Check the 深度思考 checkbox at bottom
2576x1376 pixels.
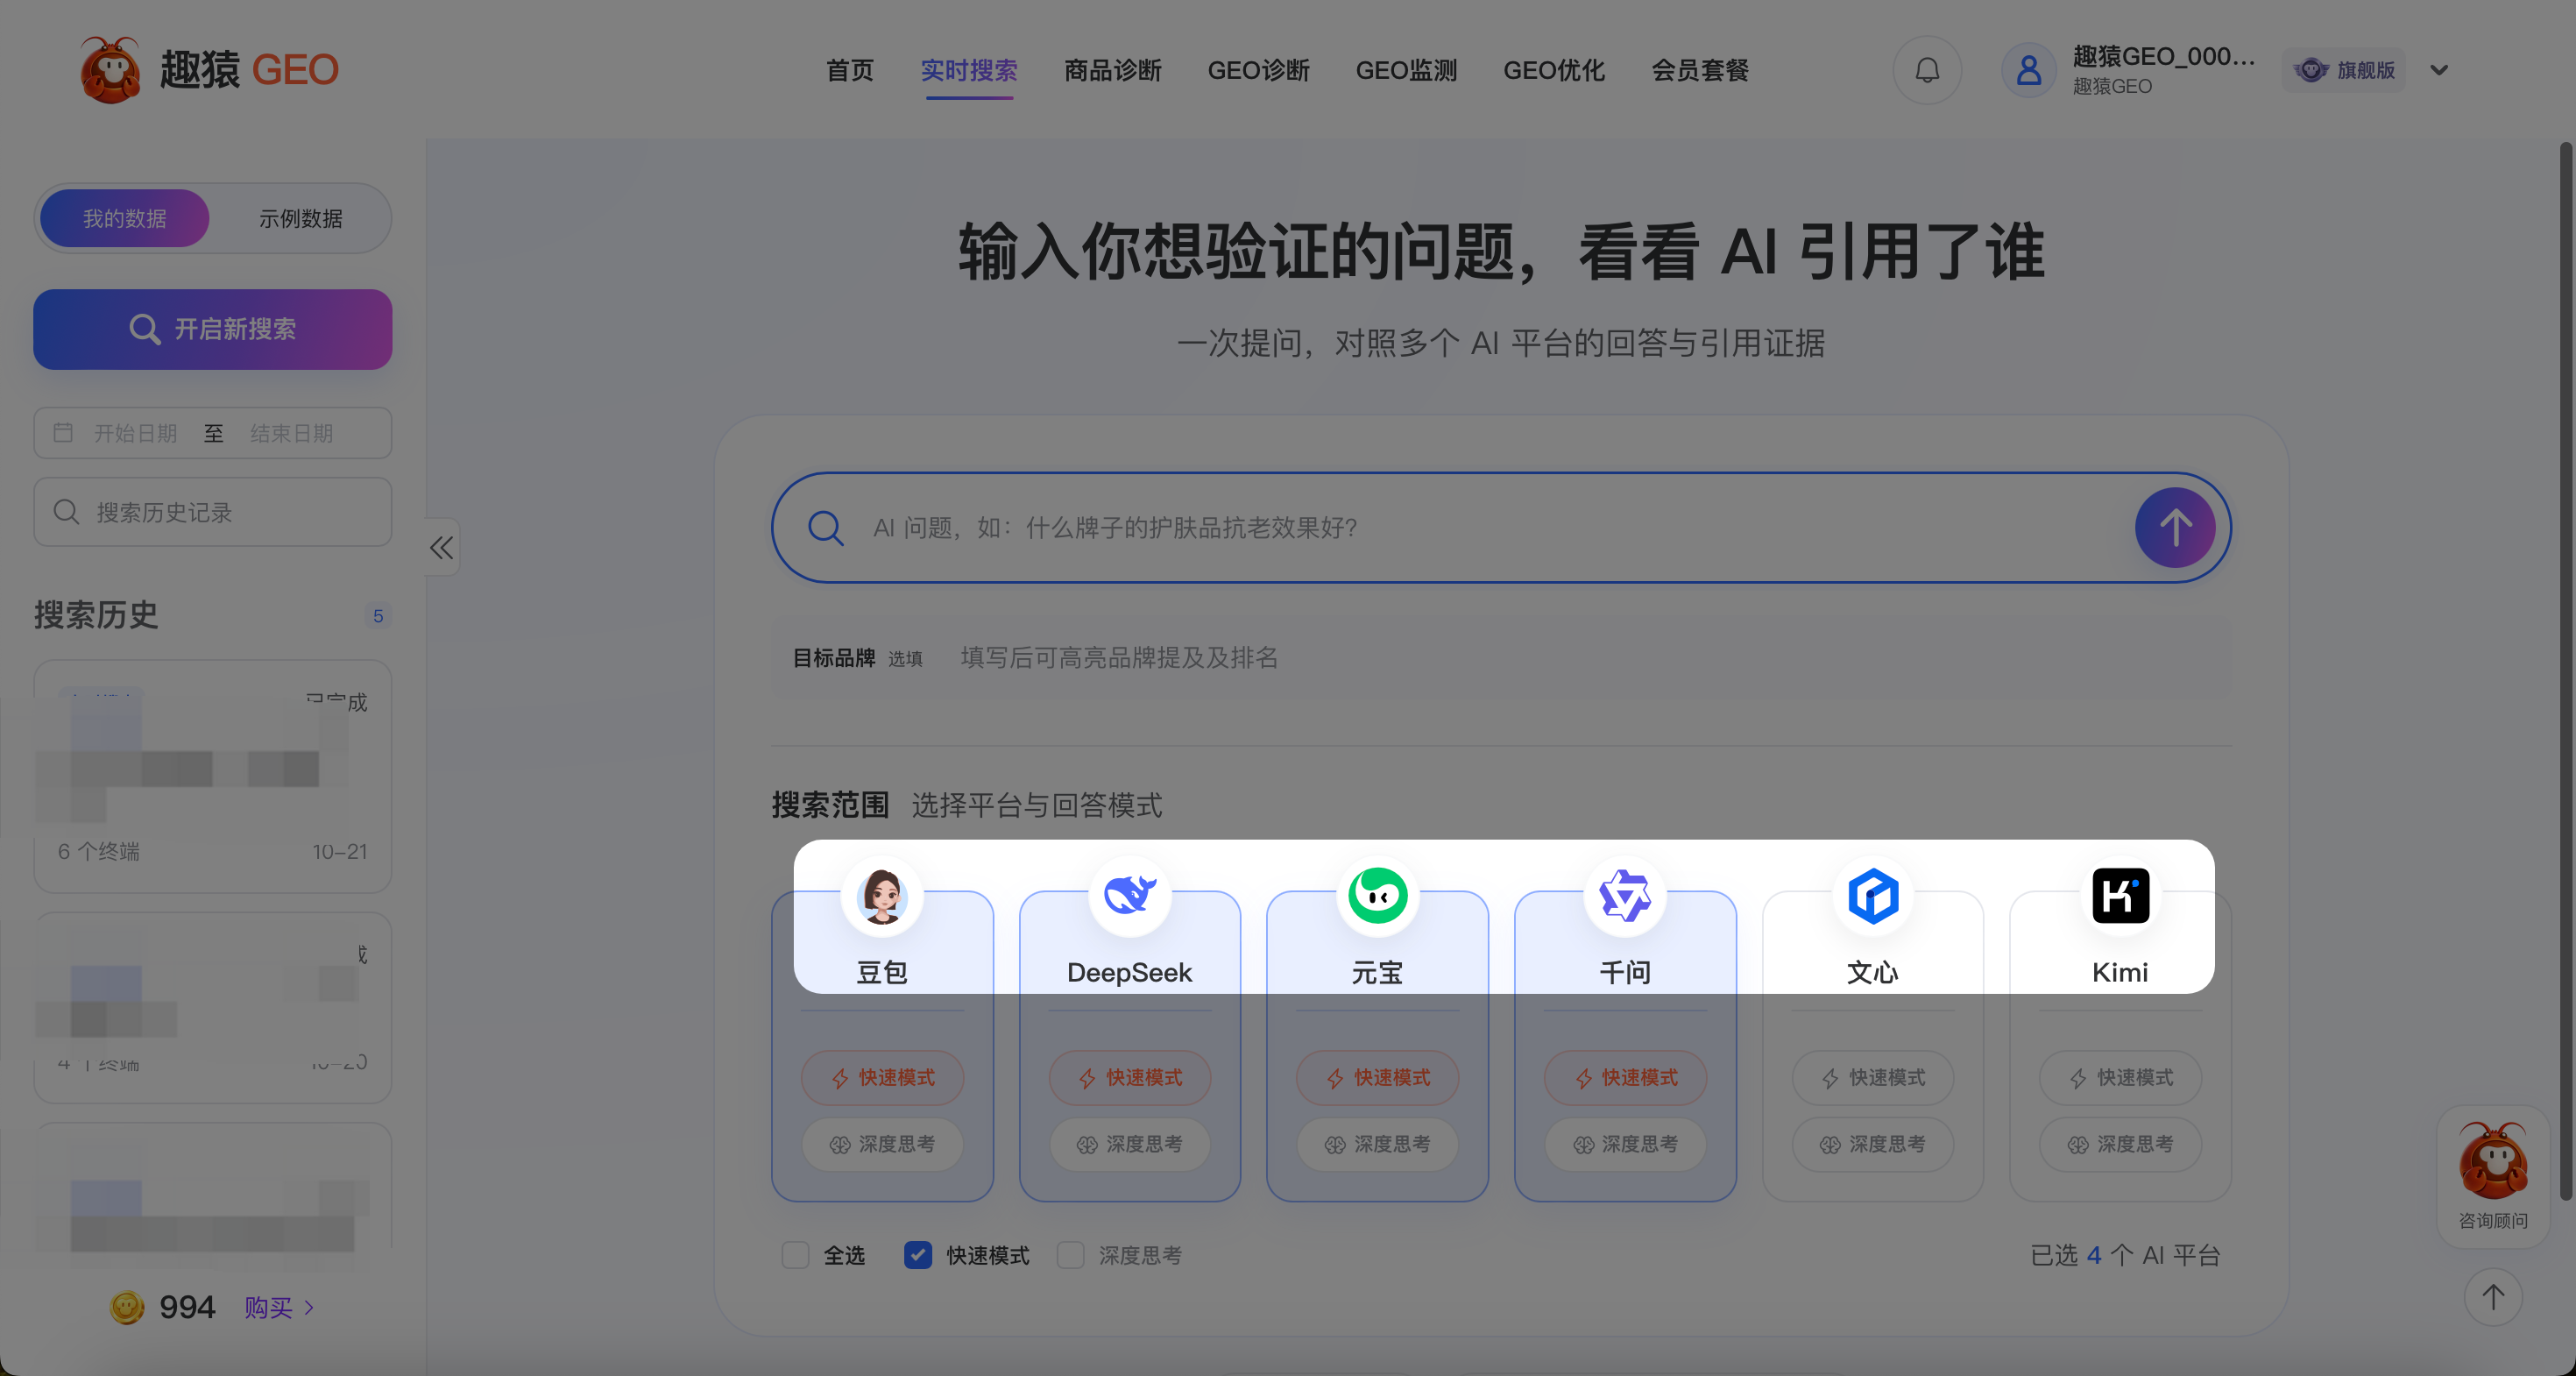point(1071,1255)
